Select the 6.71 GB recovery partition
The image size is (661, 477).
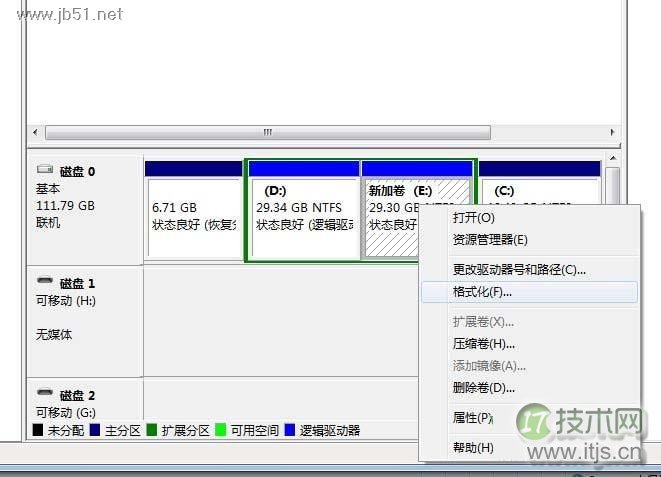click(194, 210)
